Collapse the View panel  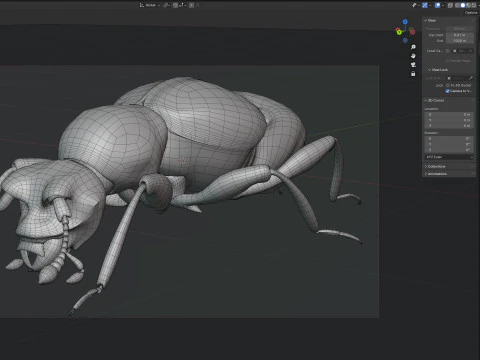pyautogui.click(x=430, y=20)
